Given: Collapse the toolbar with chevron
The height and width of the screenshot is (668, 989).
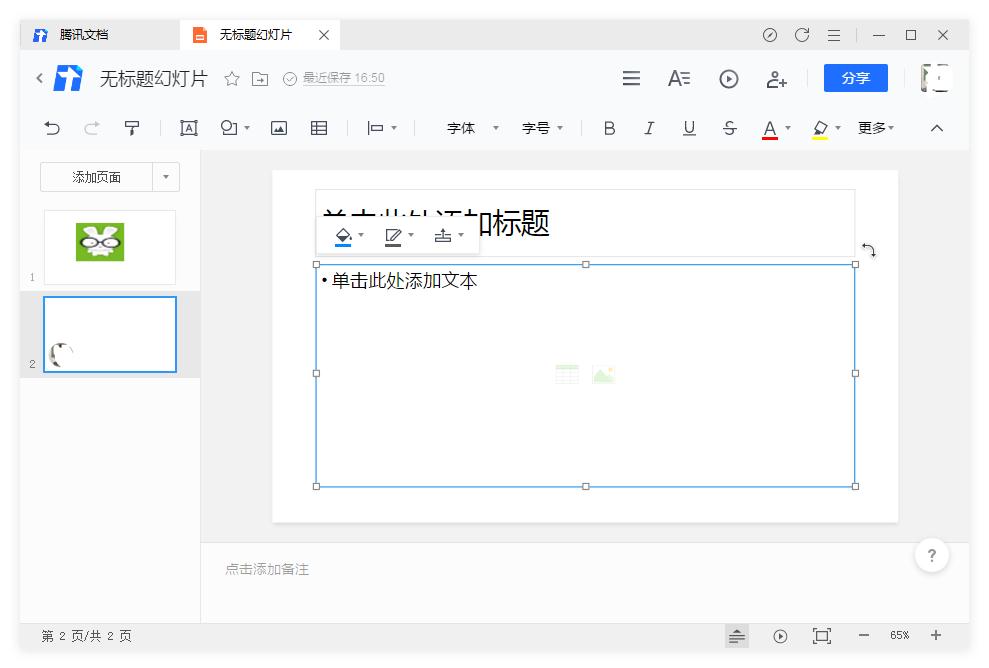Looking at the screenshot, I should point(937,129).
